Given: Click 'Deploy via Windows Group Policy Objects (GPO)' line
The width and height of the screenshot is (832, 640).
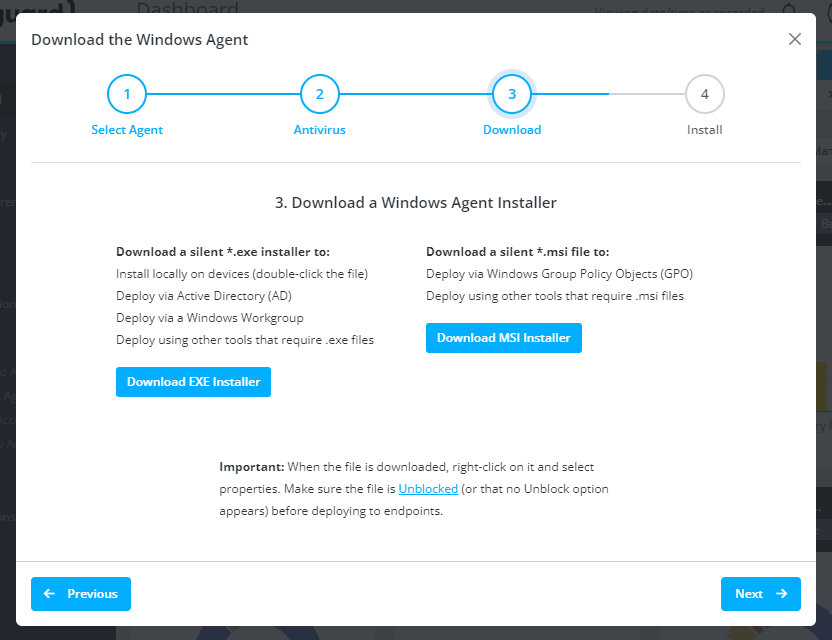Looking at the screenshot, I should tap(559, 274).
